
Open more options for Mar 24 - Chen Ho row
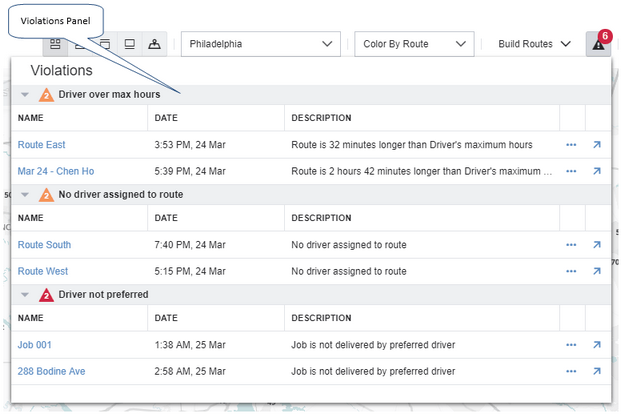[x=571, y=172]
